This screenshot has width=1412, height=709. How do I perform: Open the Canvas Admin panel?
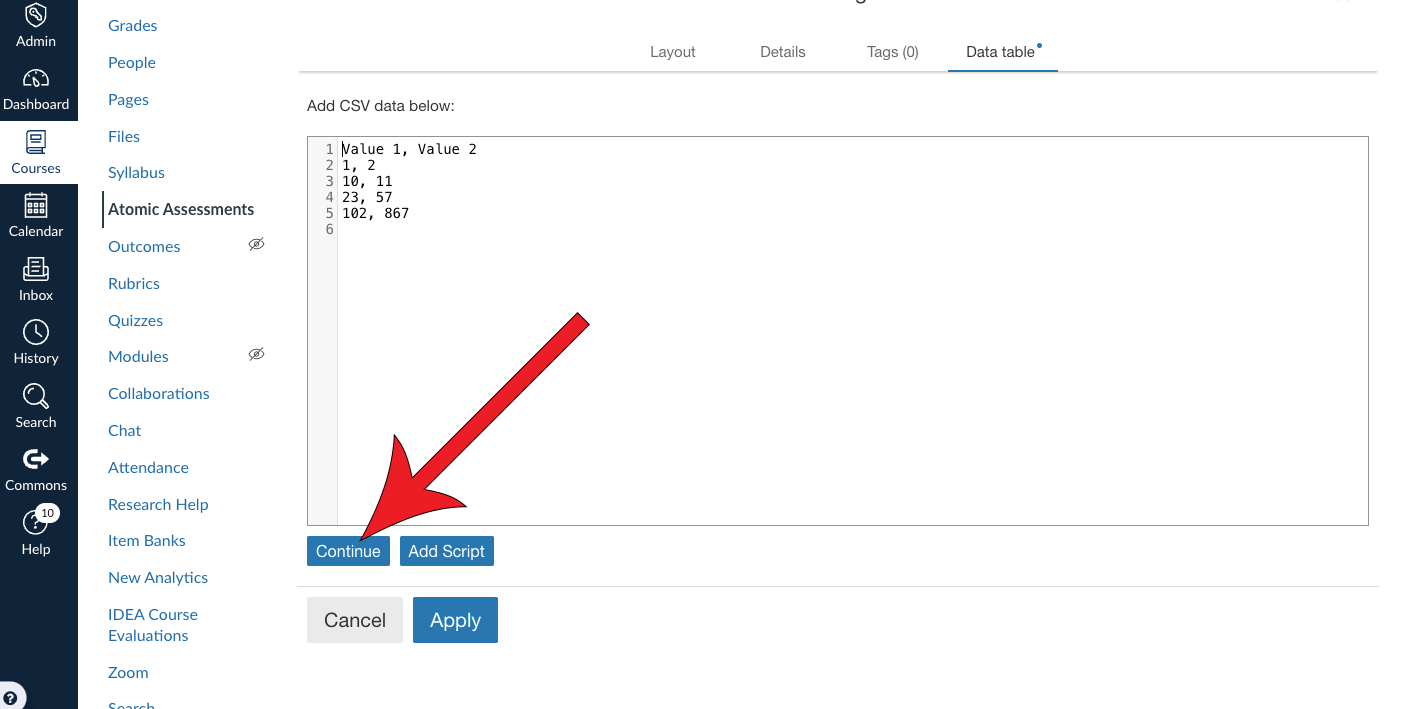(x=36, y=27)
